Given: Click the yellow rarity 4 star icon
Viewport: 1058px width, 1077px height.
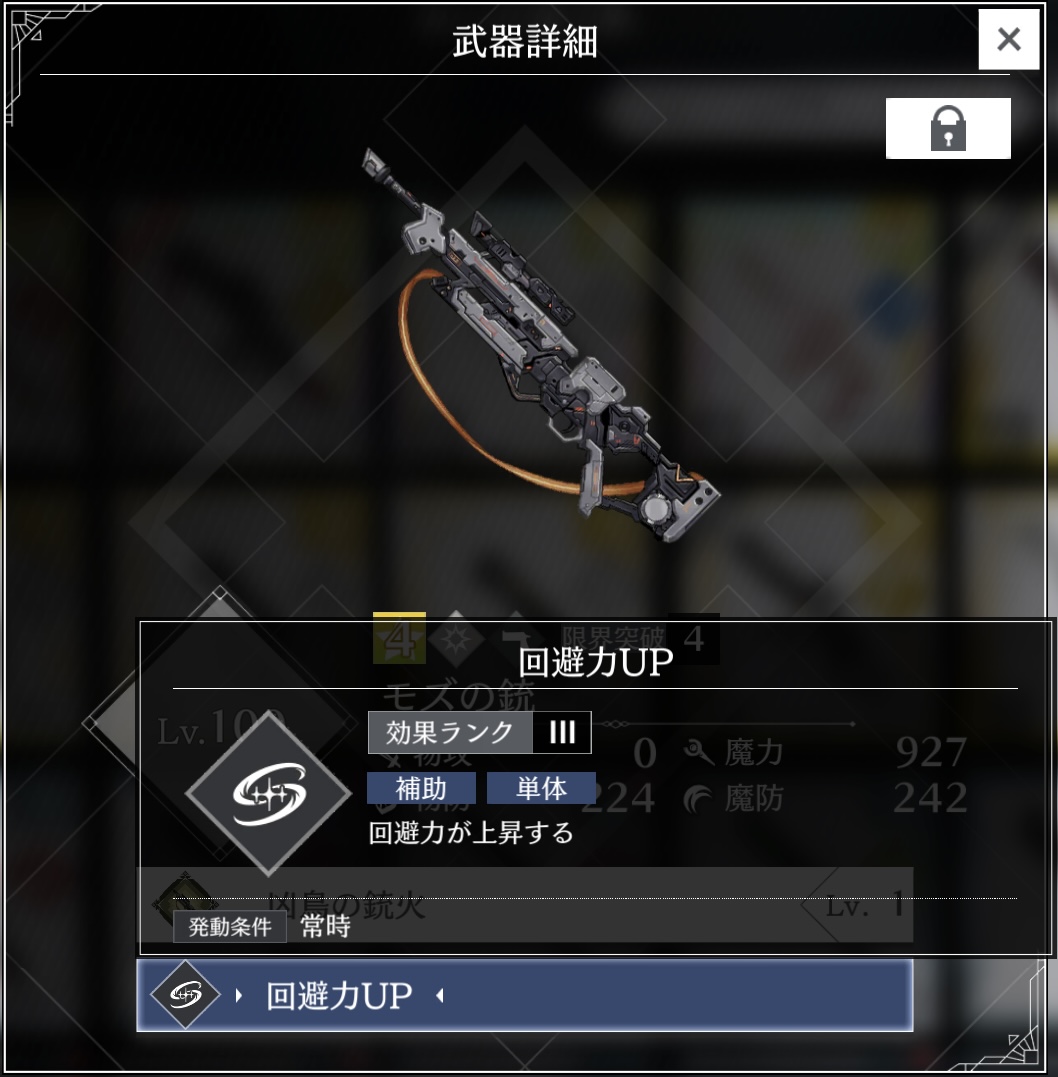Looking at the screenshot, I should click(399, 638).
